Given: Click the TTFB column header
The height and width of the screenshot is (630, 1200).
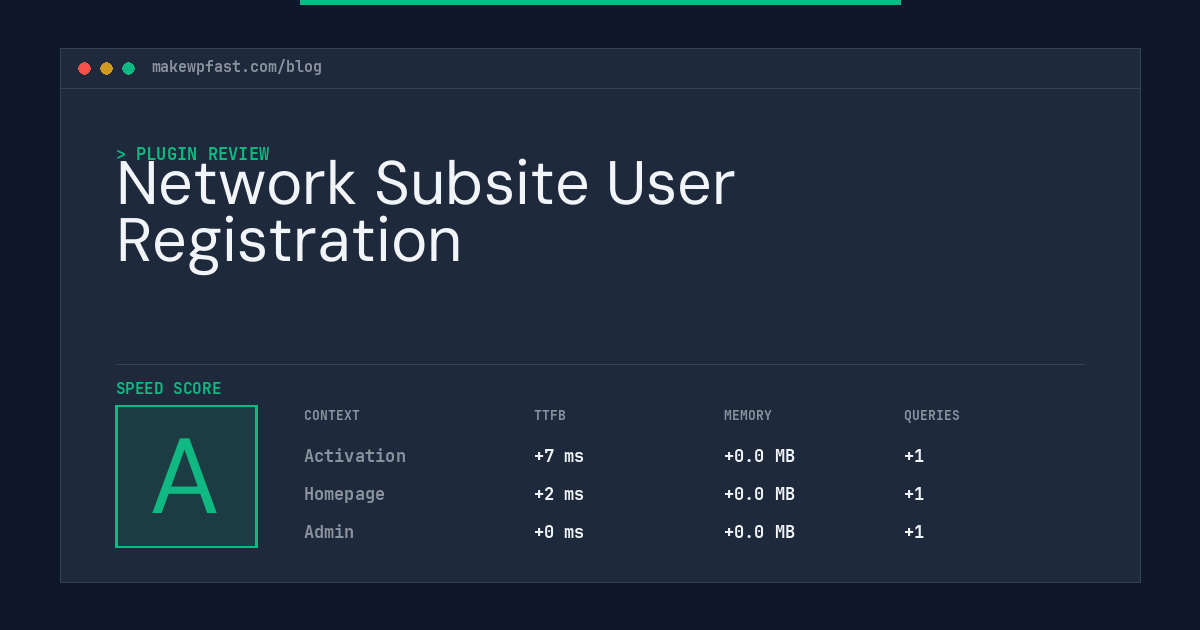Looking at the screenshot, I should (550, 416).
